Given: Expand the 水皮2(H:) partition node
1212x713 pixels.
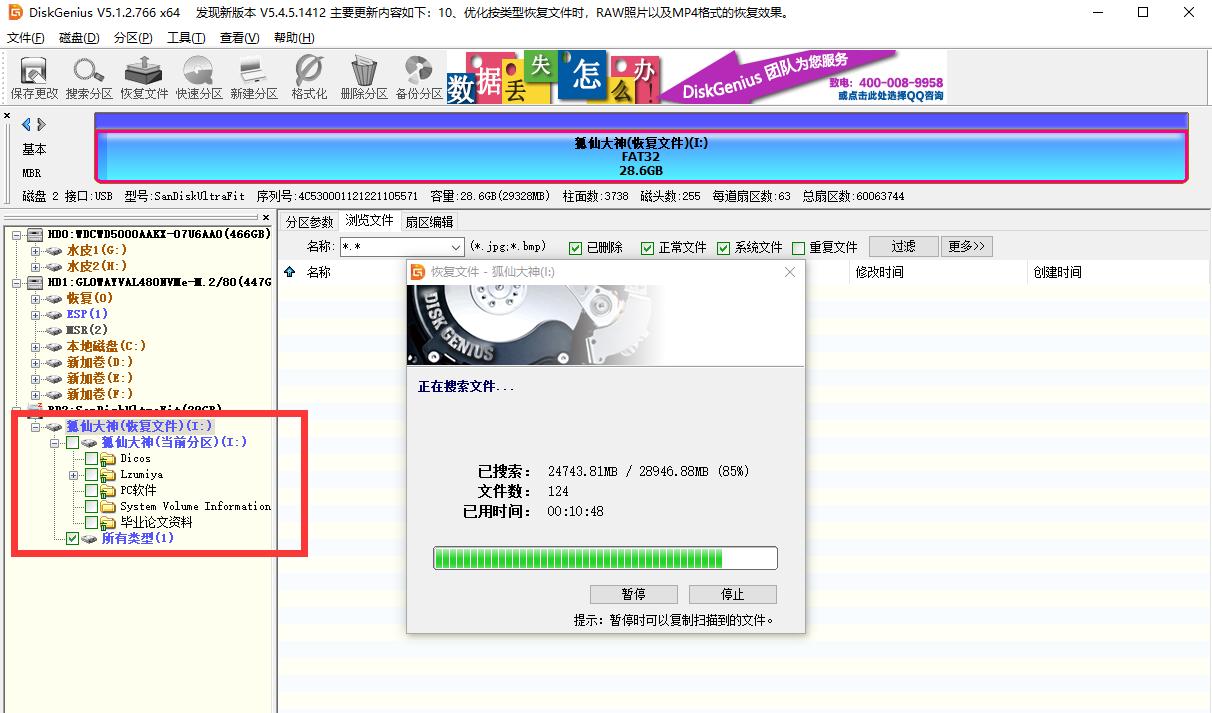Looking at the screenshot, I should tap(36, 266).
